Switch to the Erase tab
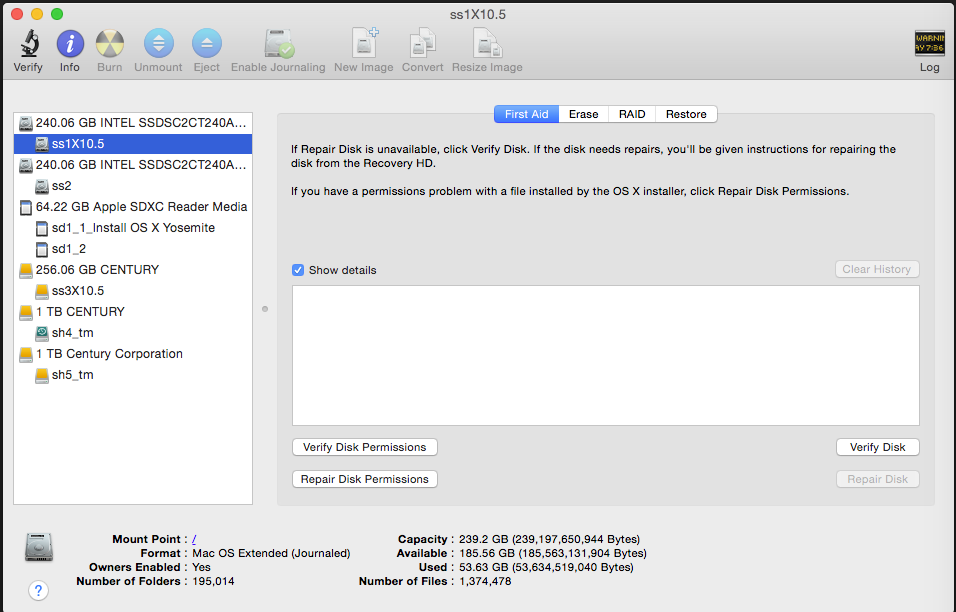The width and height of the screenshot is (956, 612). 583,114
